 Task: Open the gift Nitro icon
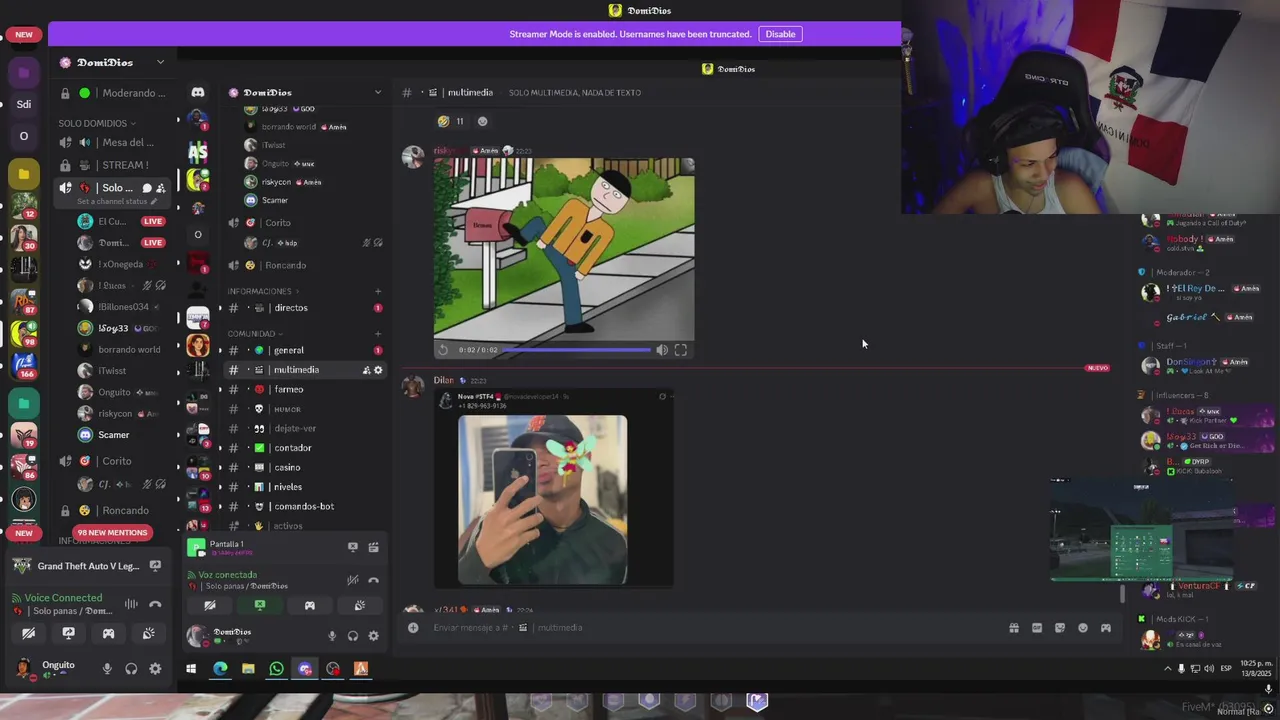click(1014, 628)
